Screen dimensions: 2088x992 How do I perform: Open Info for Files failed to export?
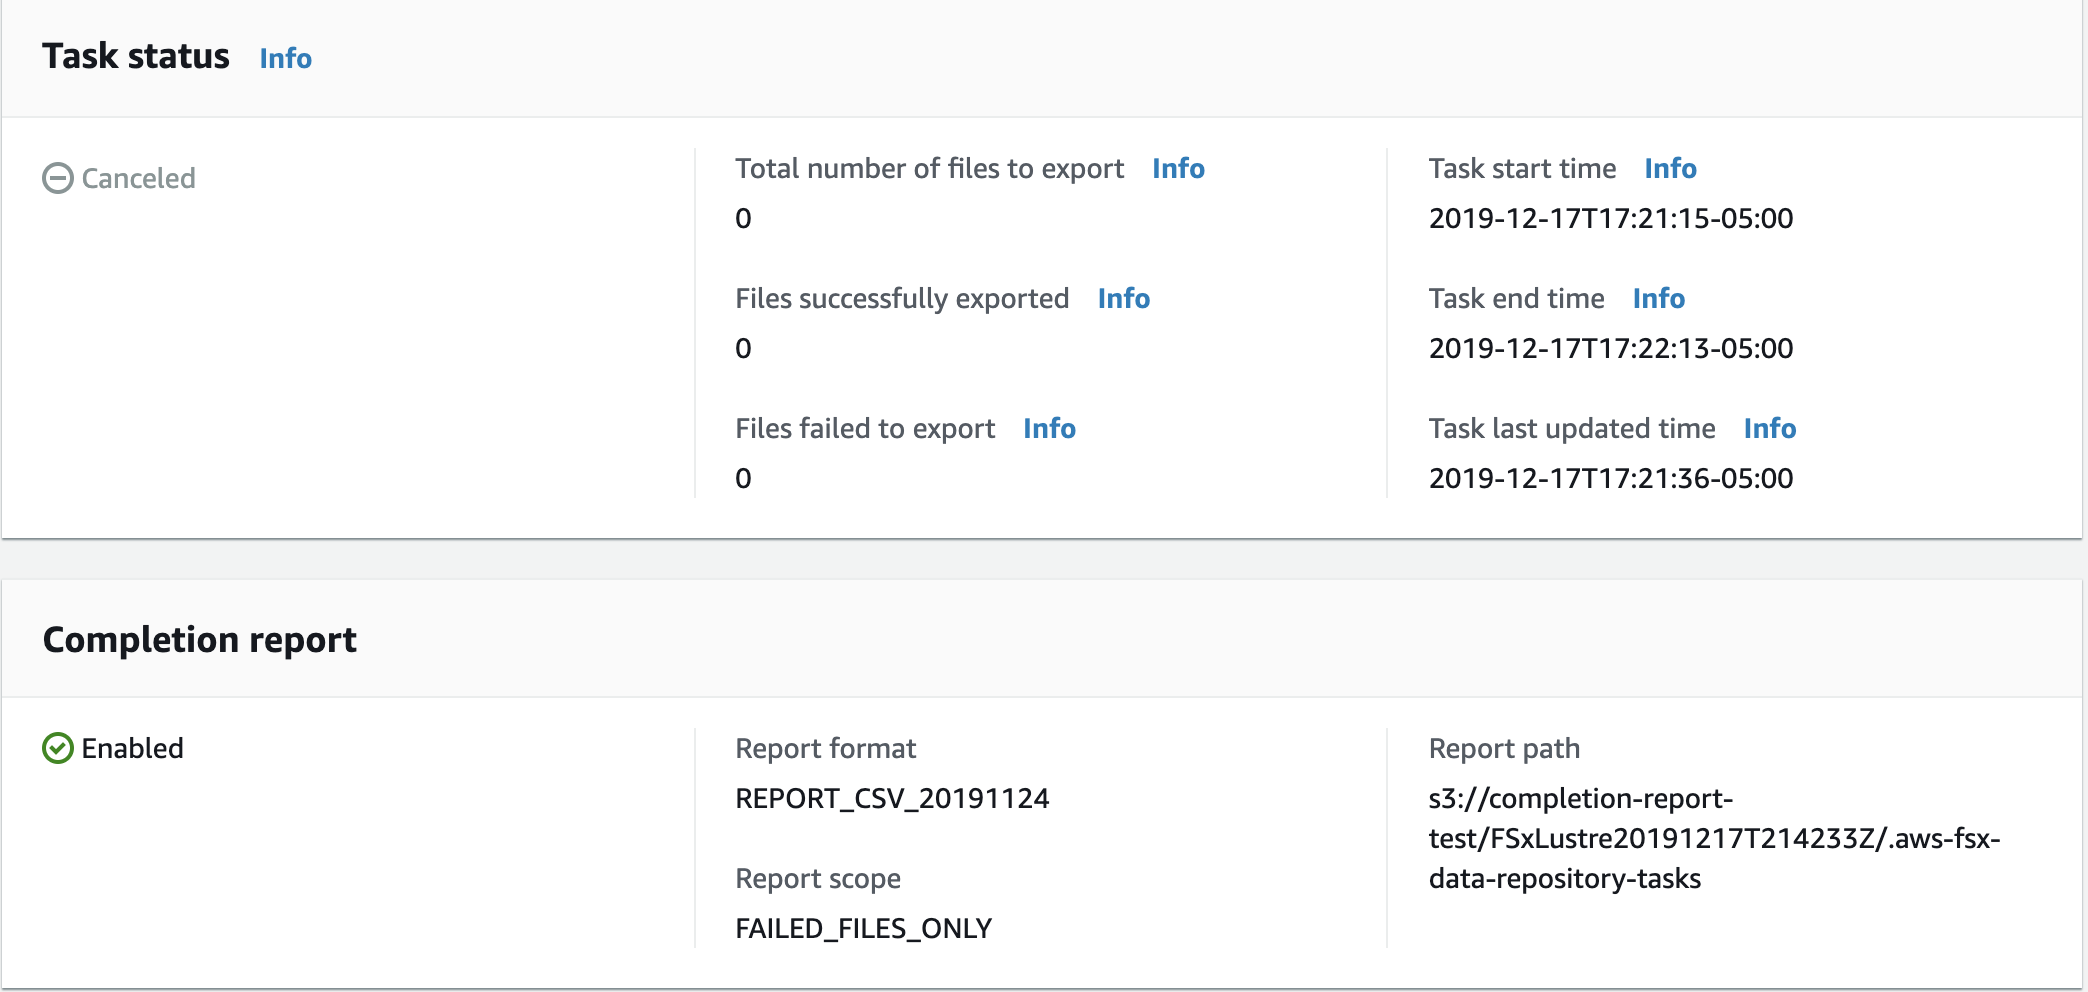coord(1049,428)
